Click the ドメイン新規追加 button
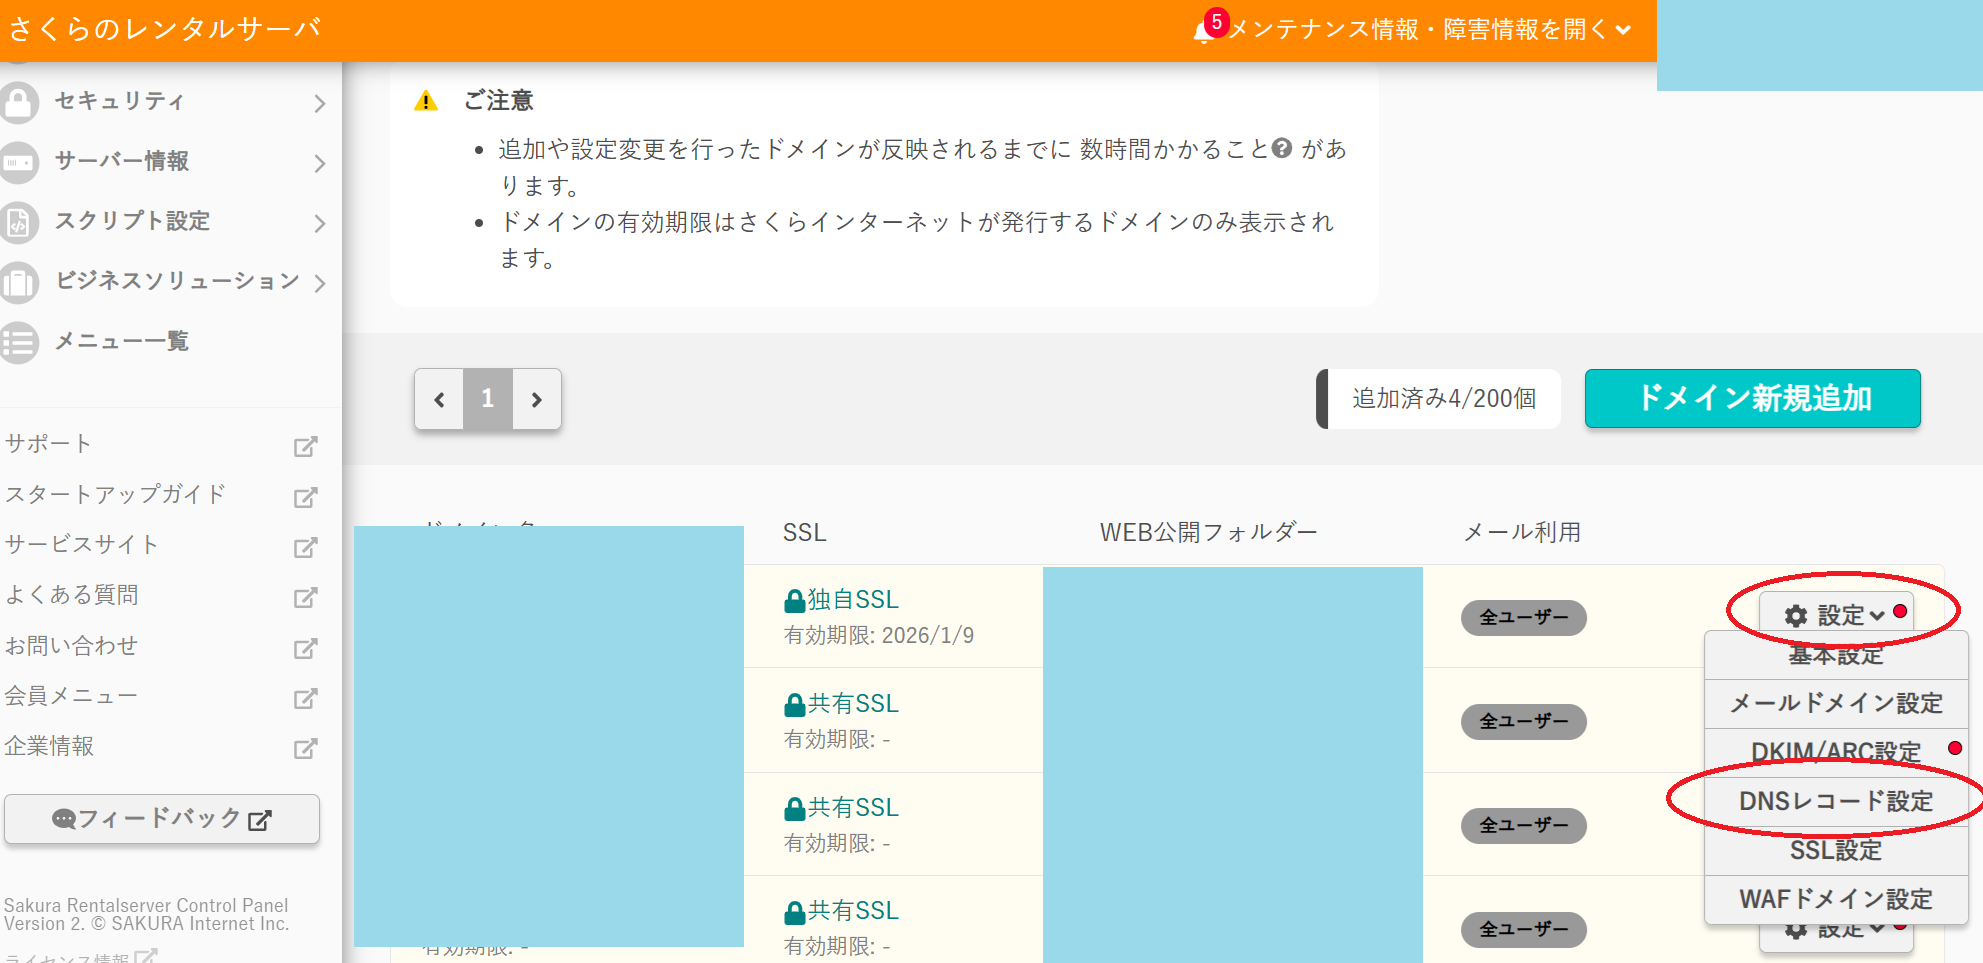Viewport: 1983px width, 963px height. 1752,398
